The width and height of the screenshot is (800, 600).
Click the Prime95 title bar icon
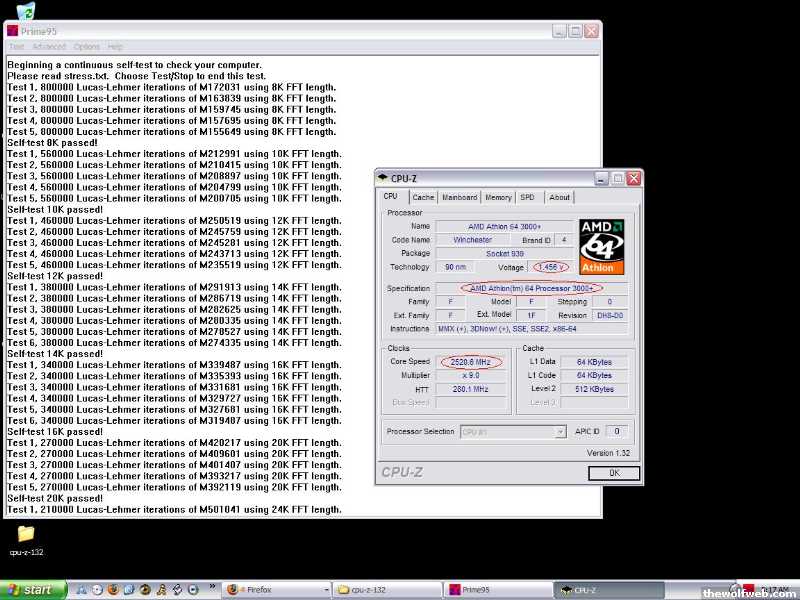click(13, 31)
